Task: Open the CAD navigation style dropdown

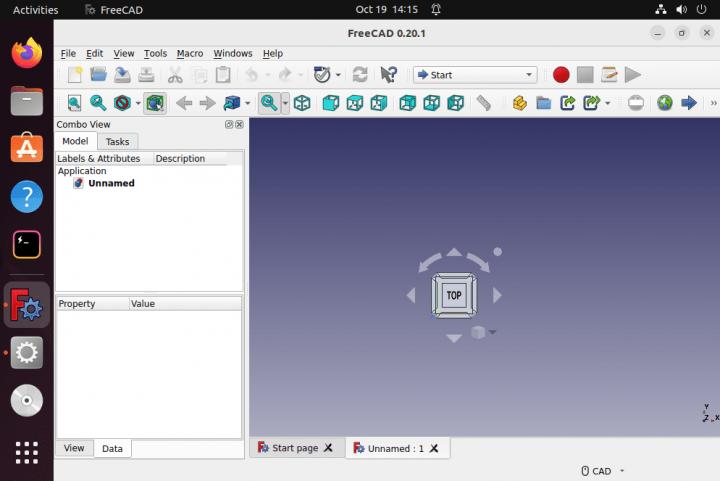Action: click(x=602, y=471)
